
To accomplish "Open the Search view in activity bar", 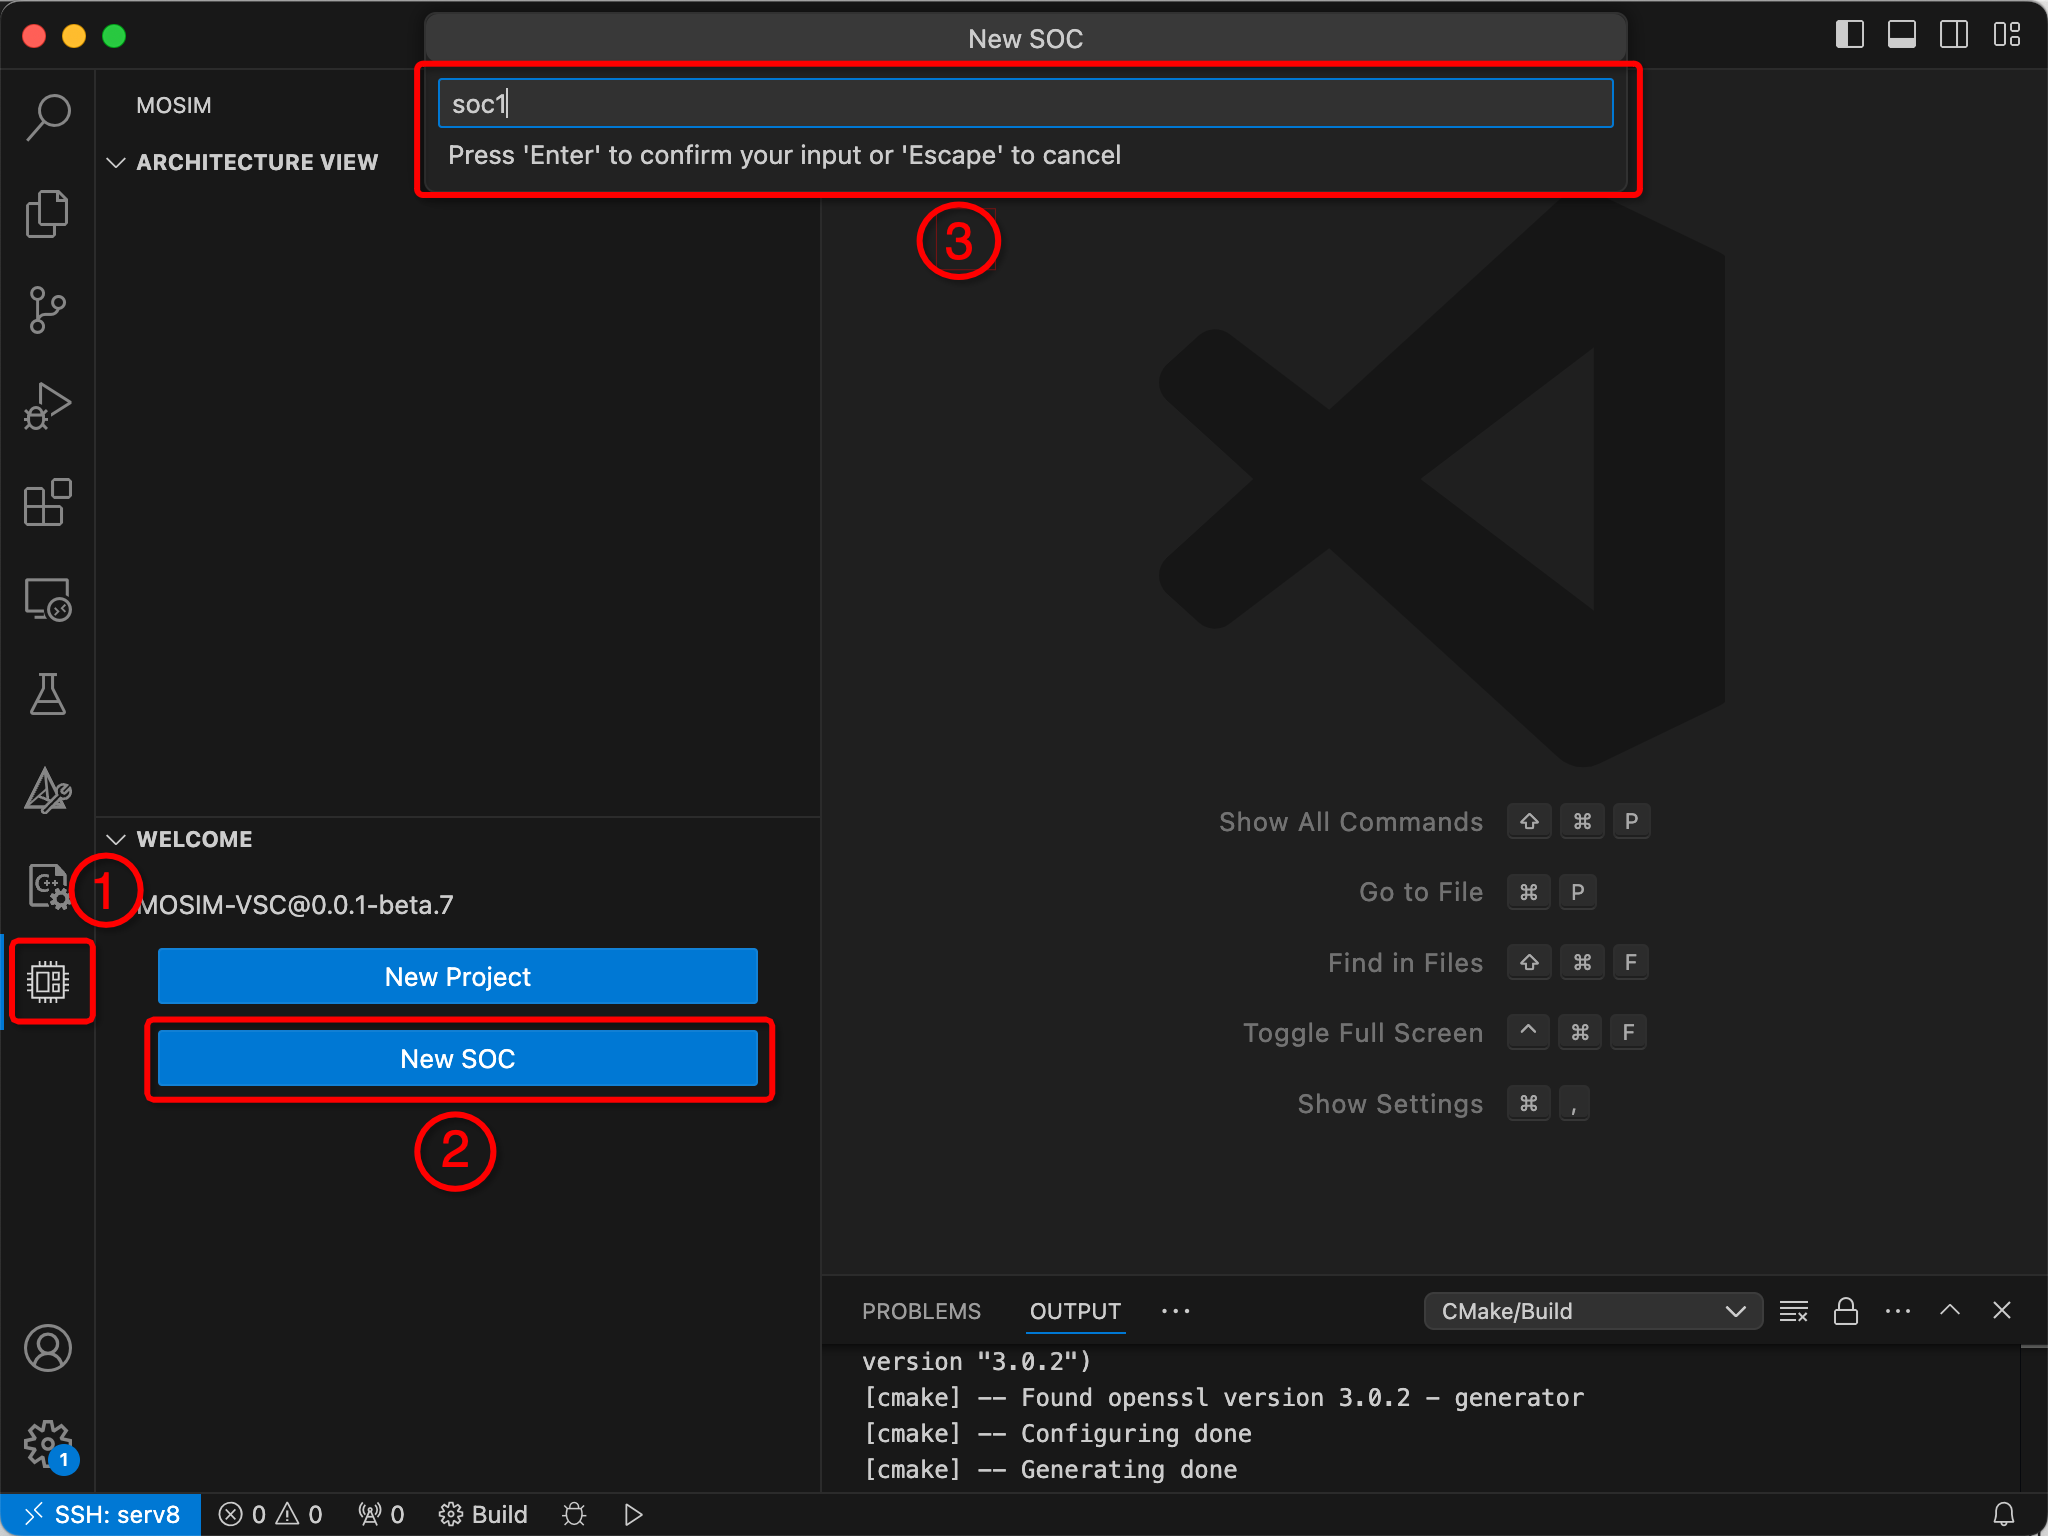I will pyautogui.click(x=48, y=117).
